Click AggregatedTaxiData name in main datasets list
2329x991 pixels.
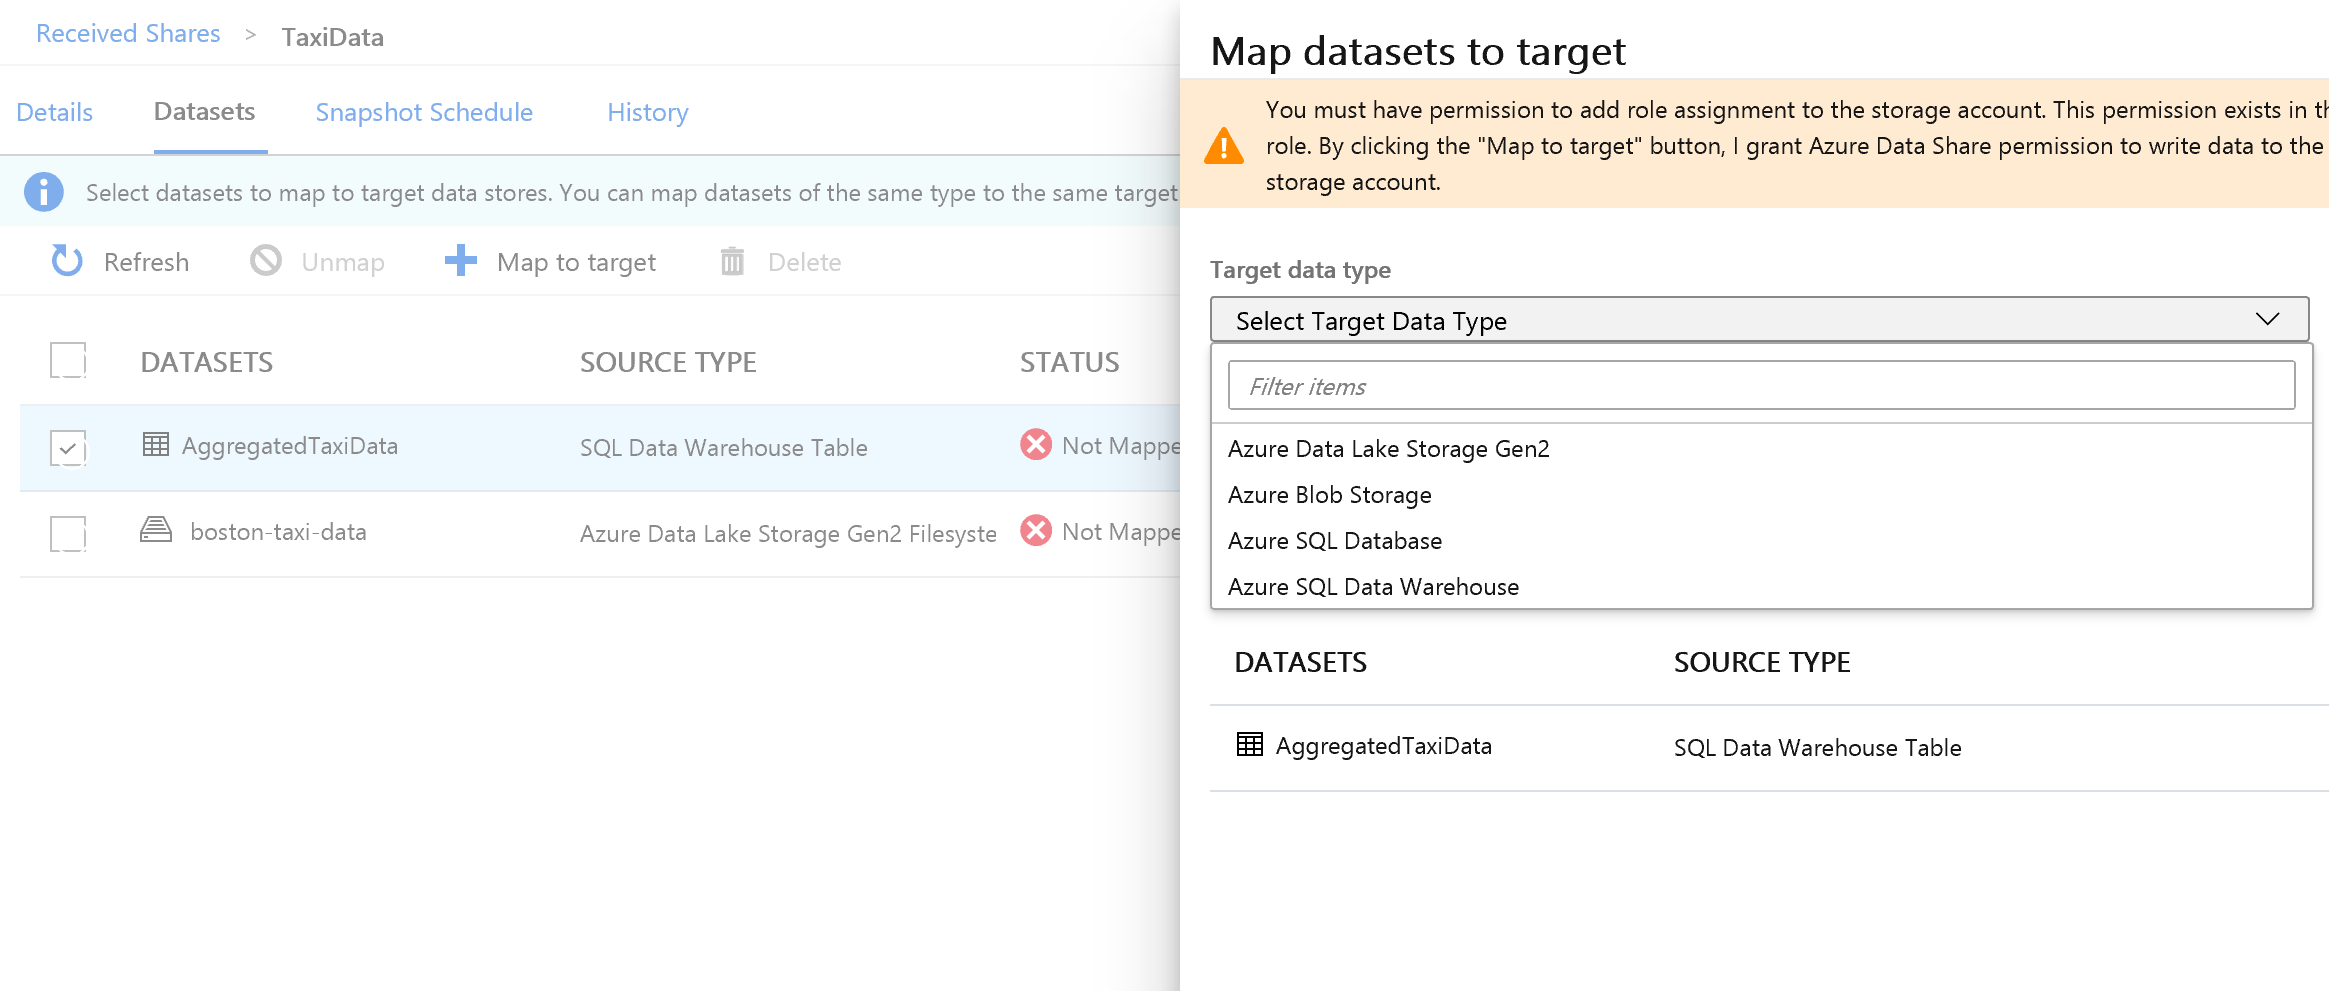click(x=290, y=446)
